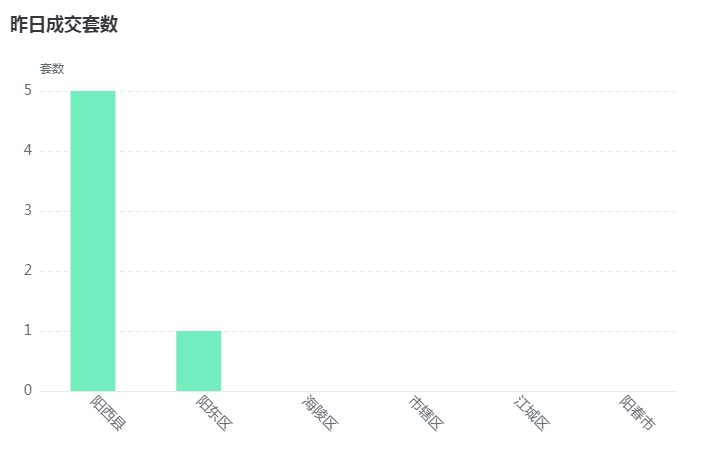
Task: Click the y-axis tick value 1
Action: point(28,331)
